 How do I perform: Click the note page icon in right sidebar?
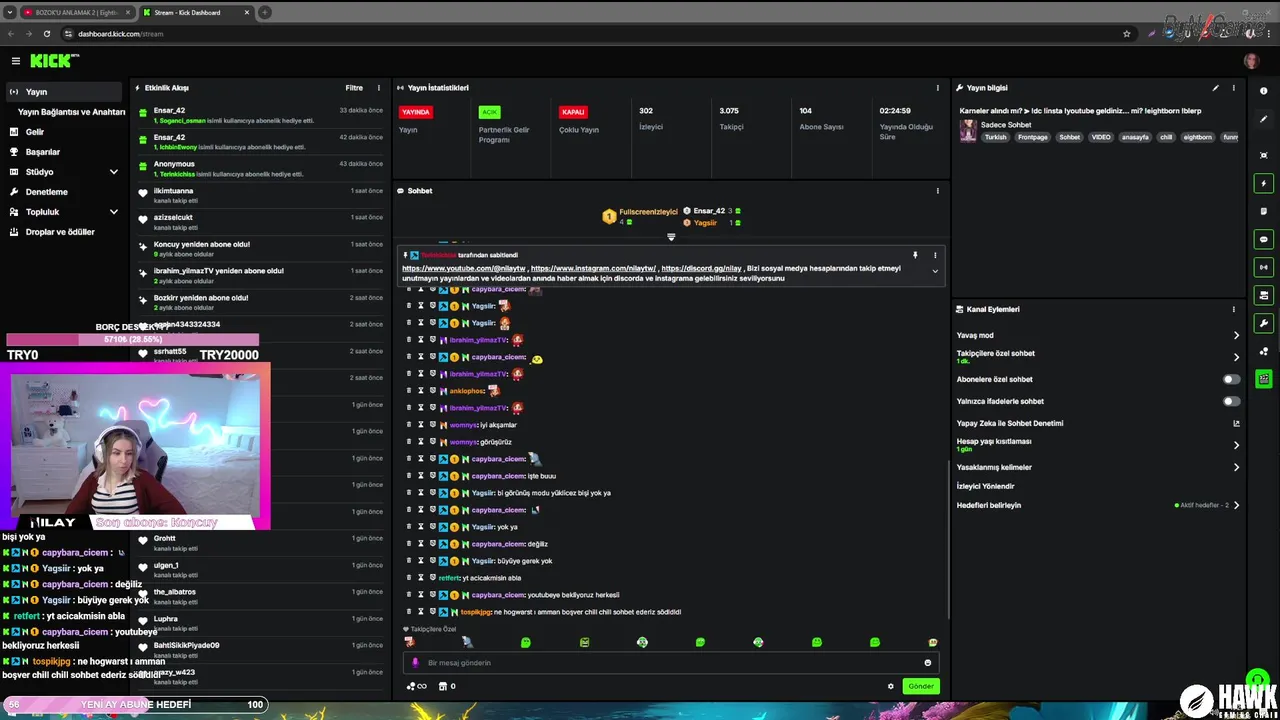(1264, 211)
